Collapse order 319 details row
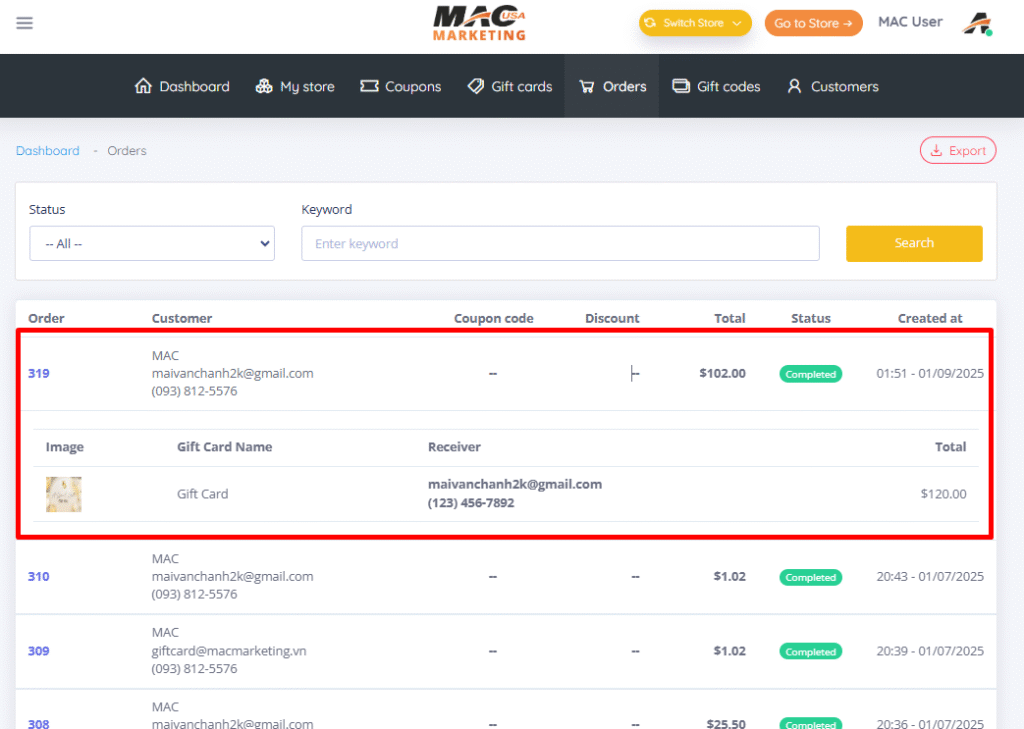Image resolution: width=1024 pixels, height=729 pixels. pos(38,374)
